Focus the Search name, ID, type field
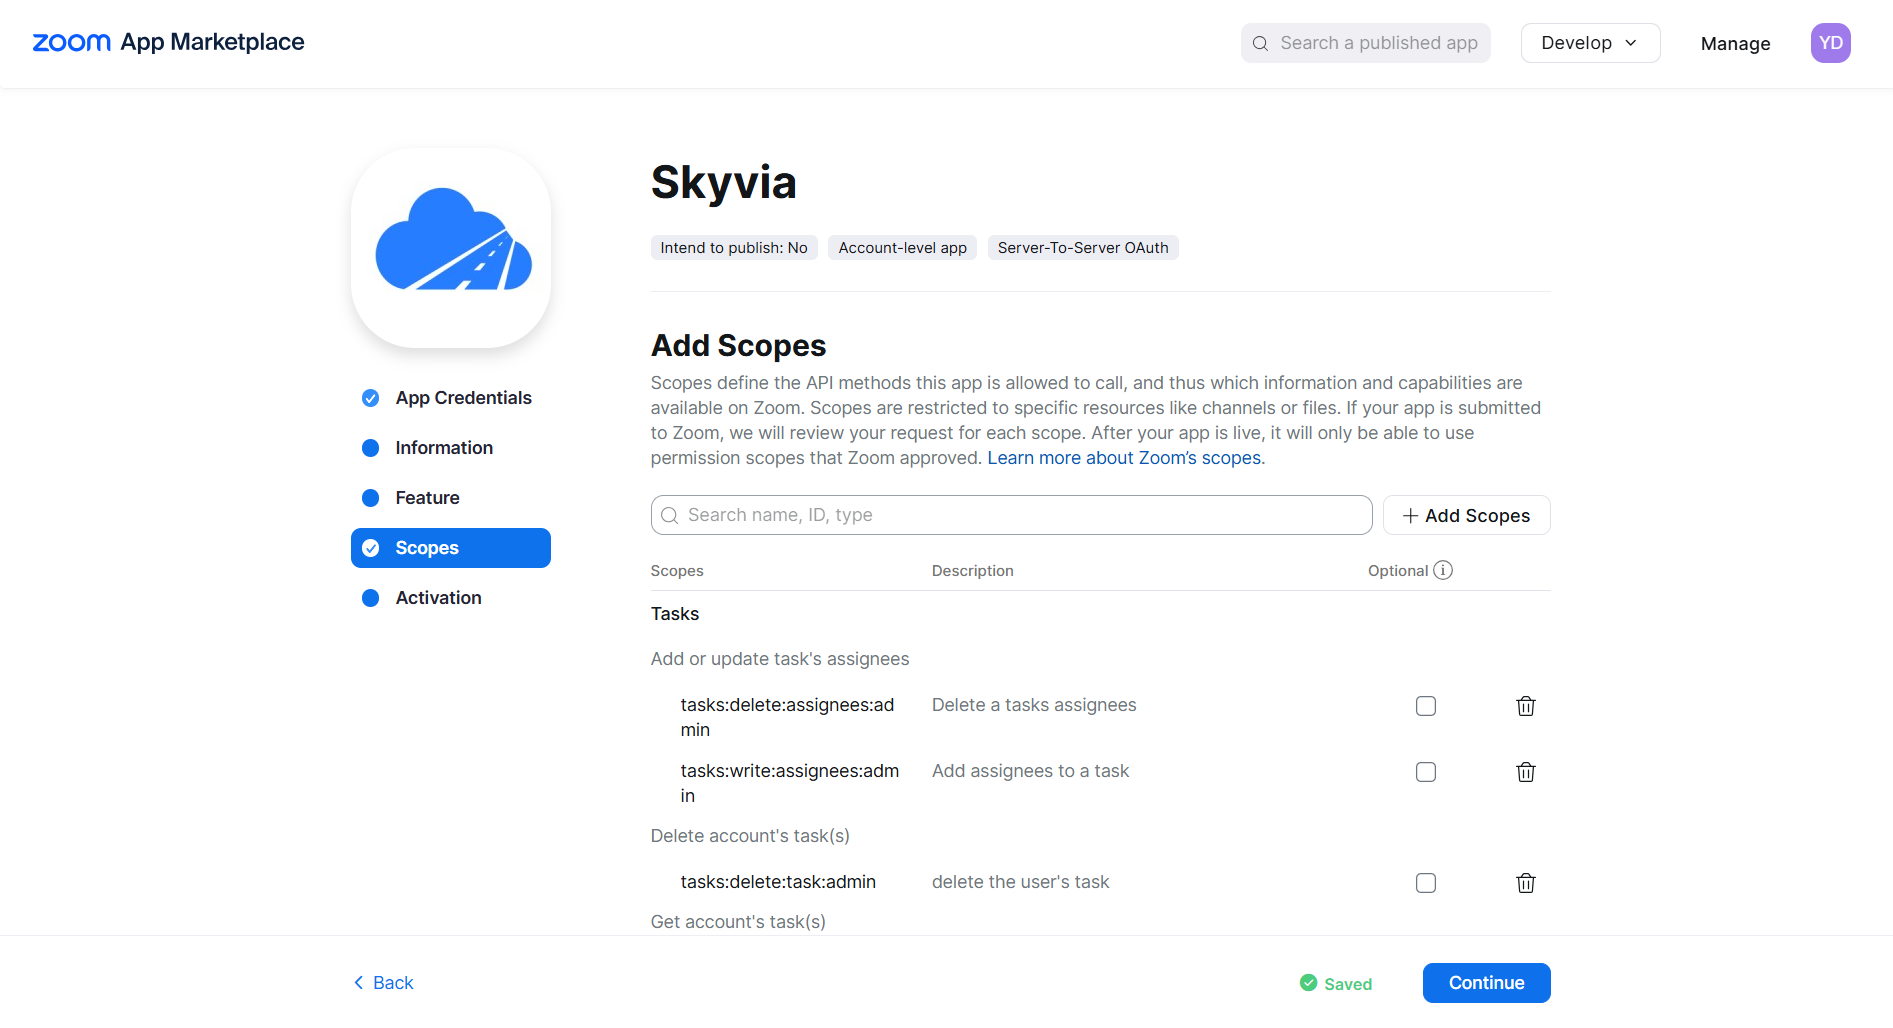Viewport: 1893px width, 1028px height. [1011, 515]
